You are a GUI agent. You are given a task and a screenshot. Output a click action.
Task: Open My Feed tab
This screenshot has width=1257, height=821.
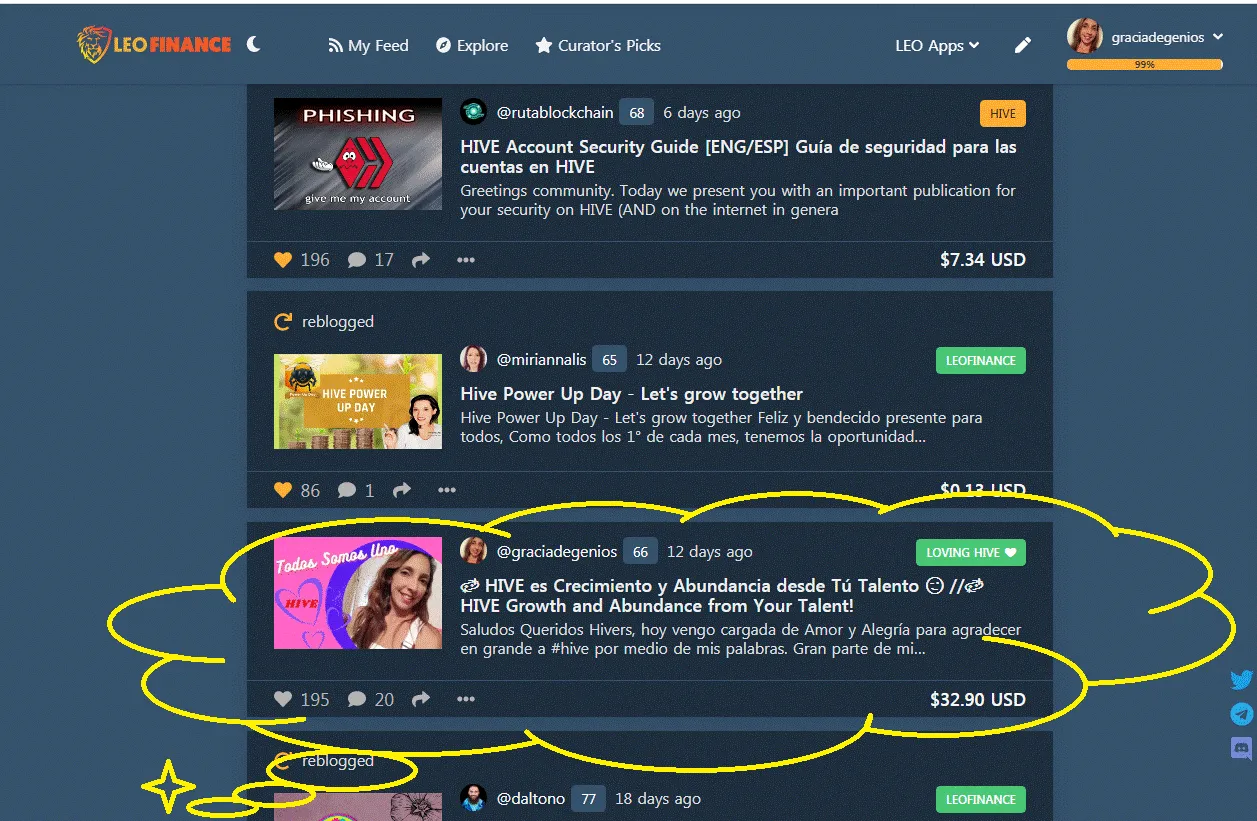click(x=368, y=46)
